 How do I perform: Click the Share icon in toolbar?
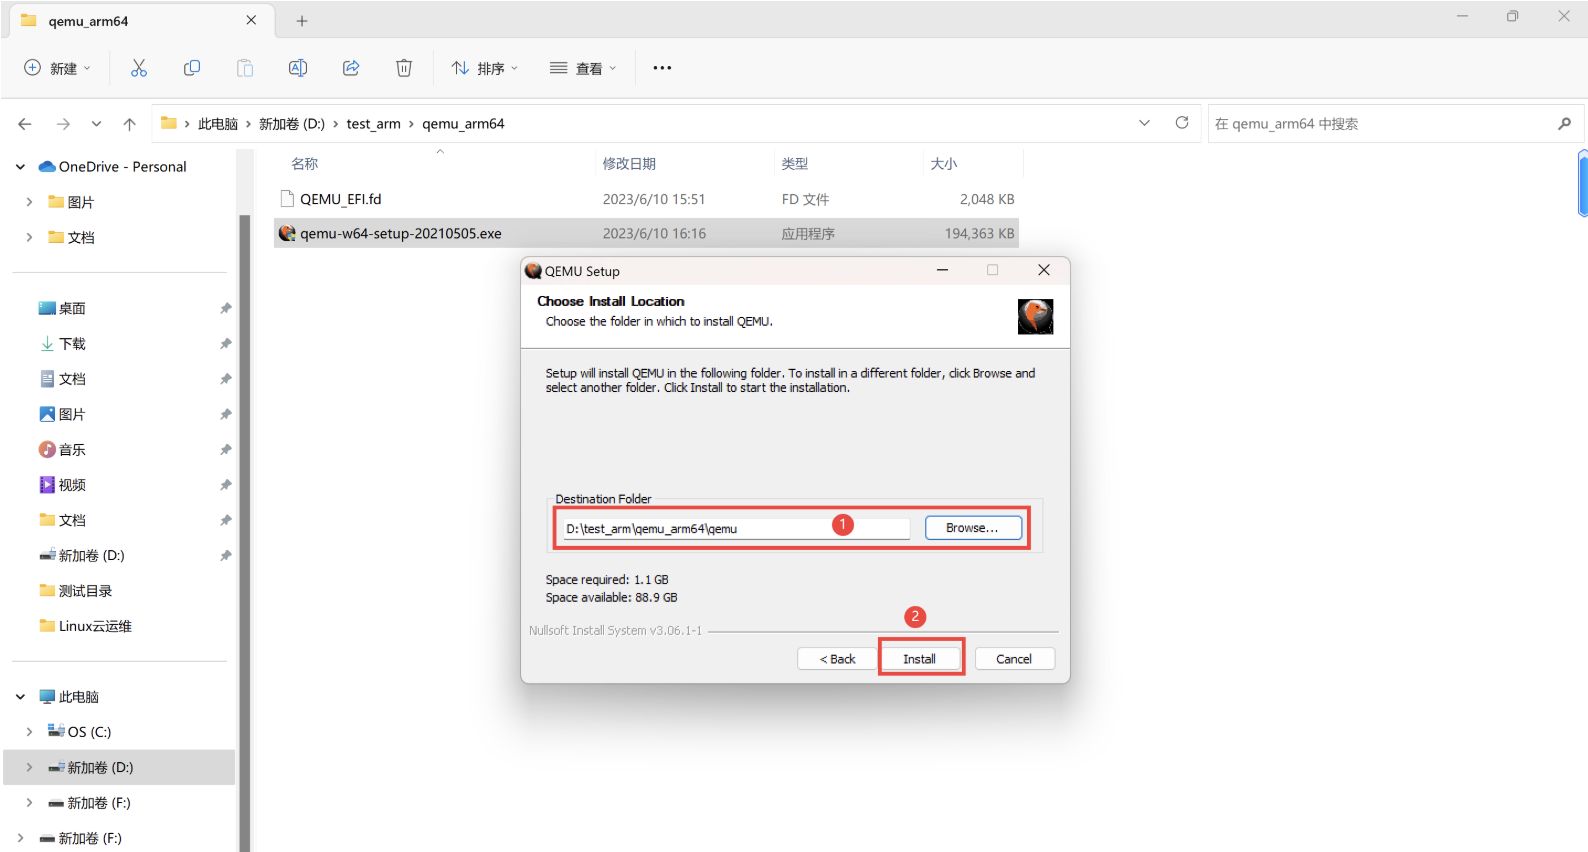point(351,68)
